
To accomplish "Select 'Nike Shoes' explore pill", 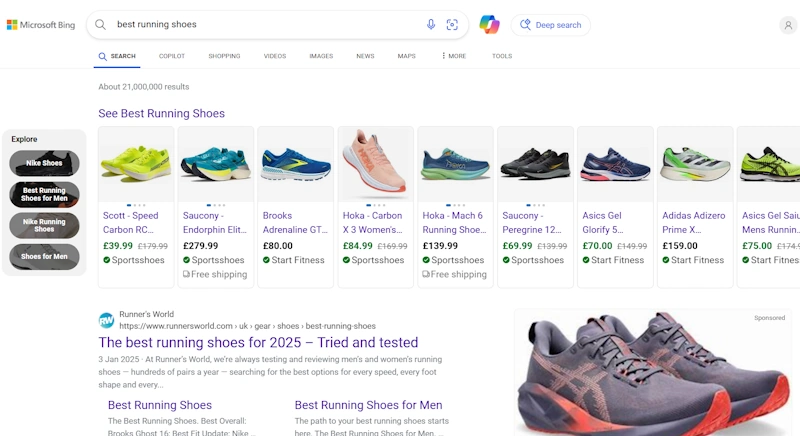I will (44, 163).
